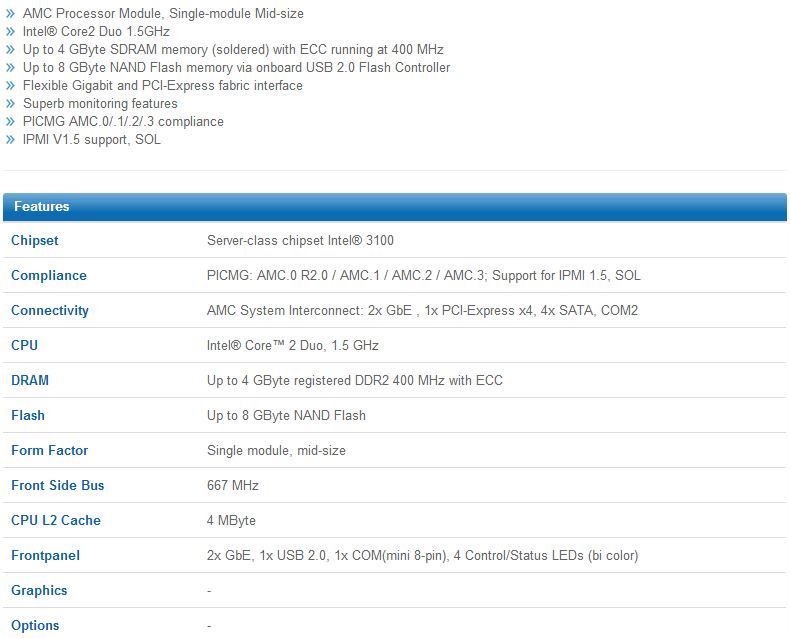Click the "Intel® Core2 Duo 1.5GHz" bullet text

click(x=96, y=31)
